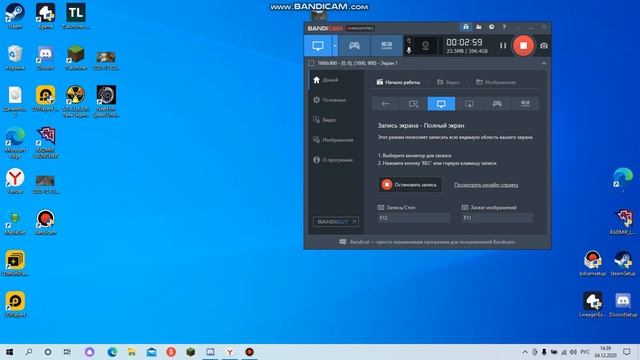Click the Запись/Стоп hotkey field showing F12
640x360 pixels.
click(413, 218)
